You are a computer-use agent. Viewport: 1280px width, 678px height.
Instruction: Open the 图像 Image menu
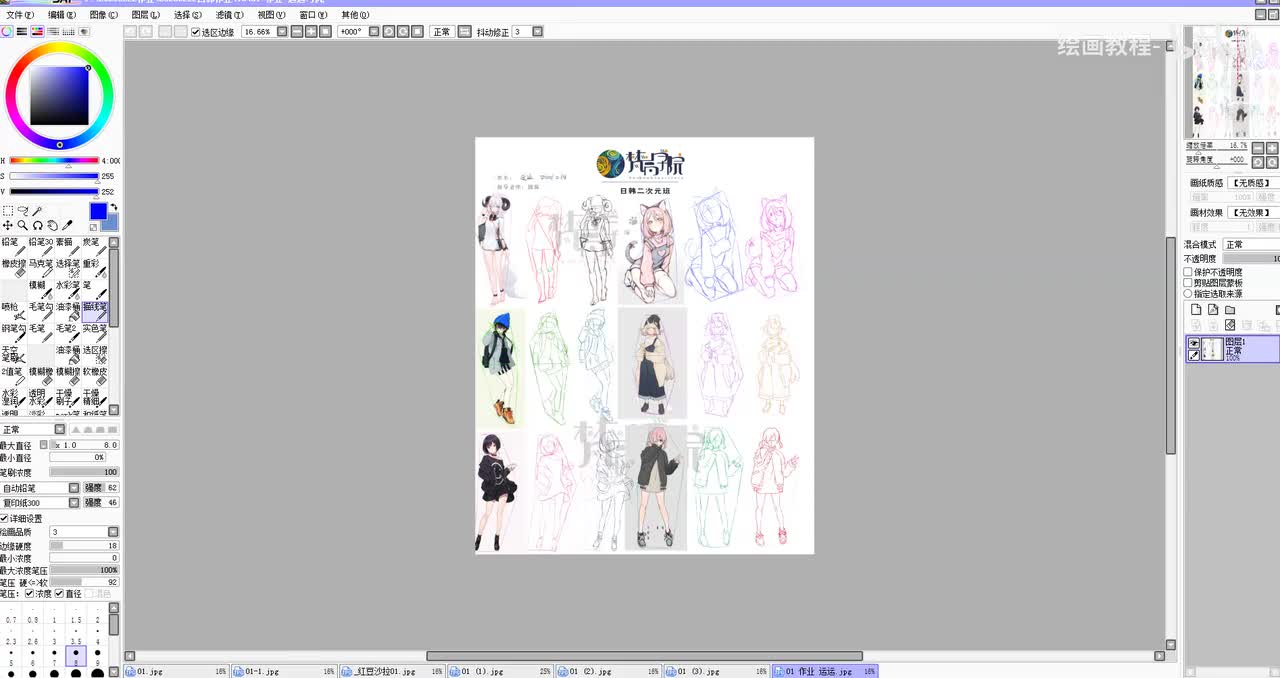[103, 15]
